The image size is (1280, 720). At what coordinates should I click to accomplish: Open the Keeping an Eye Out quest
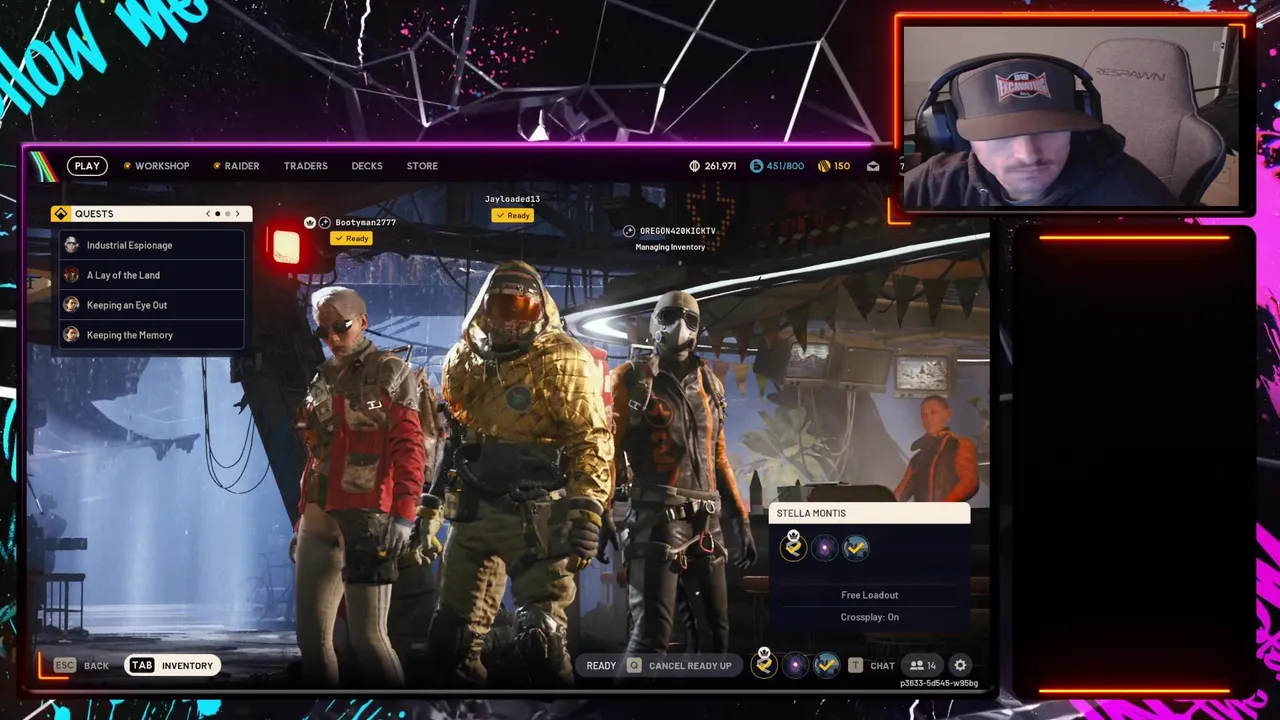coord(150,305)
